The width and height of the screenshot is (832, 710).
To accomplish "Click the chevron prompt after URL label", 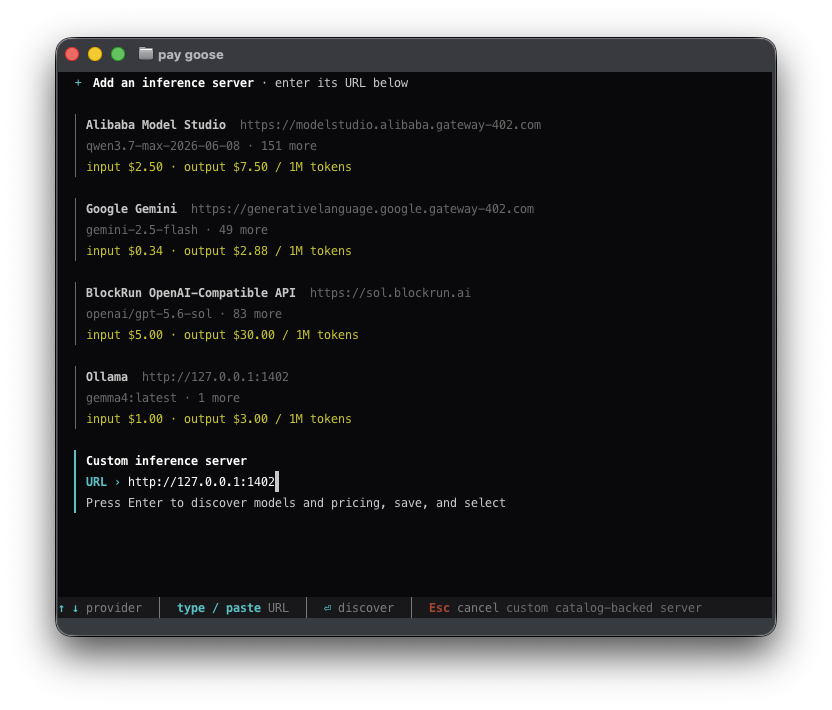I will 117,482.
